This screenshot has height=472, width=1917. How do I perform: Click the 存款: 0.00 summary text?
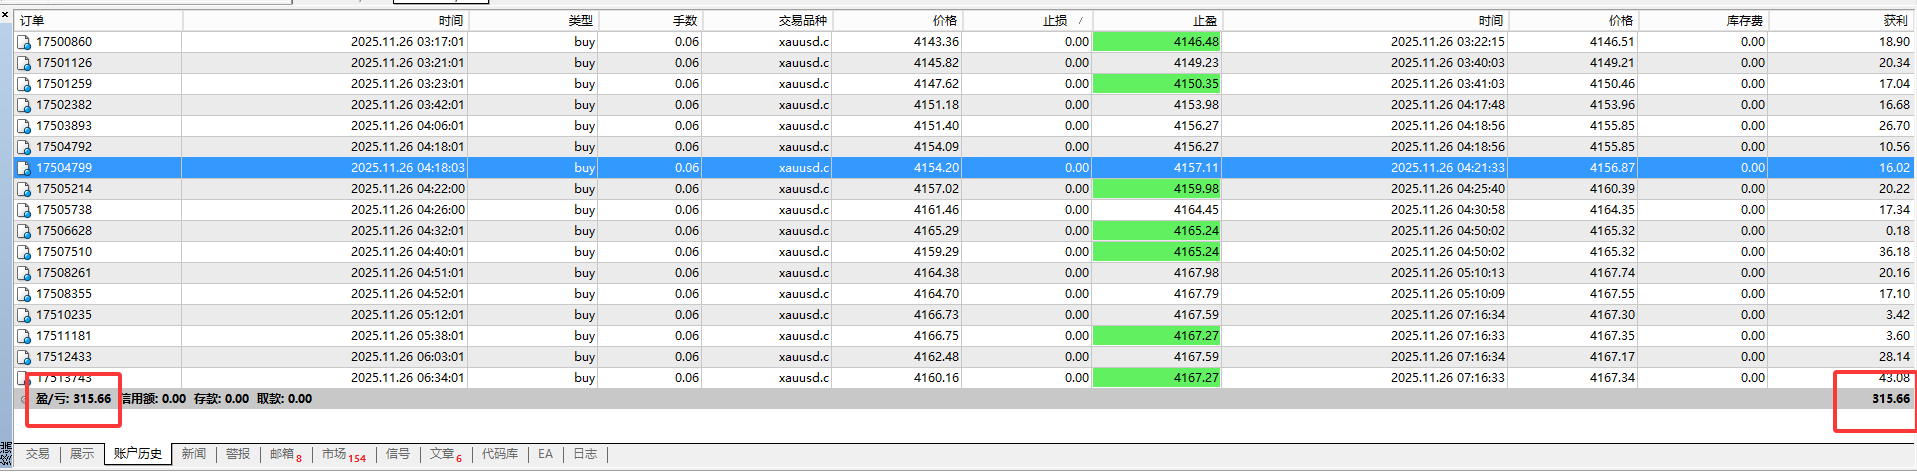click(x=221, y=399)
